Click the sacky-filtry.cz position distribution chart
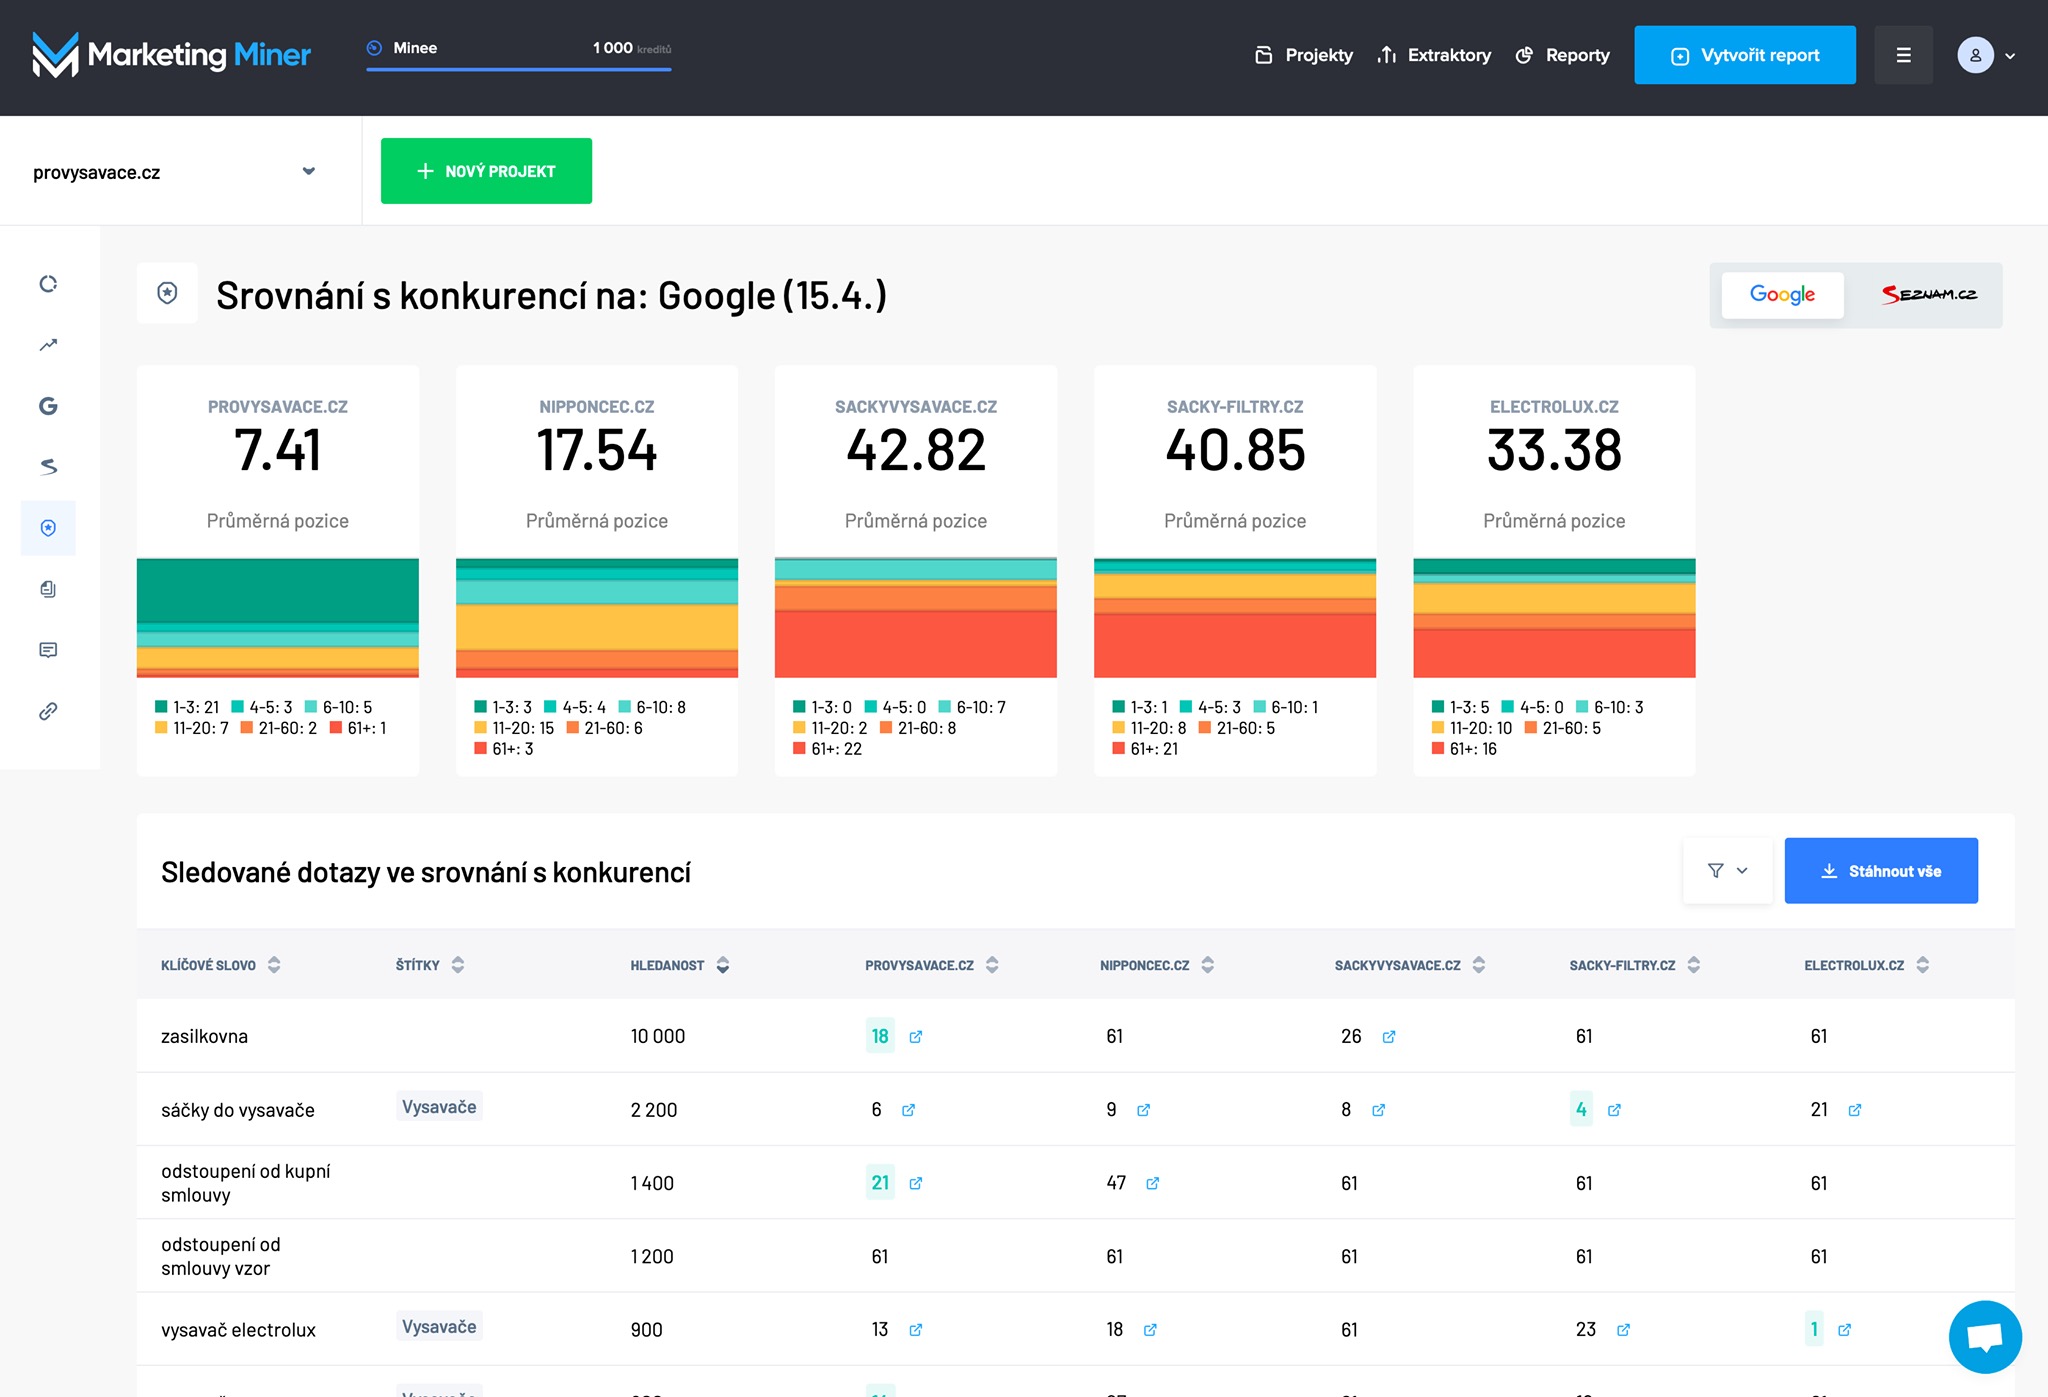Viewport: 2048px width, 1397px height. pos(1235,618)
